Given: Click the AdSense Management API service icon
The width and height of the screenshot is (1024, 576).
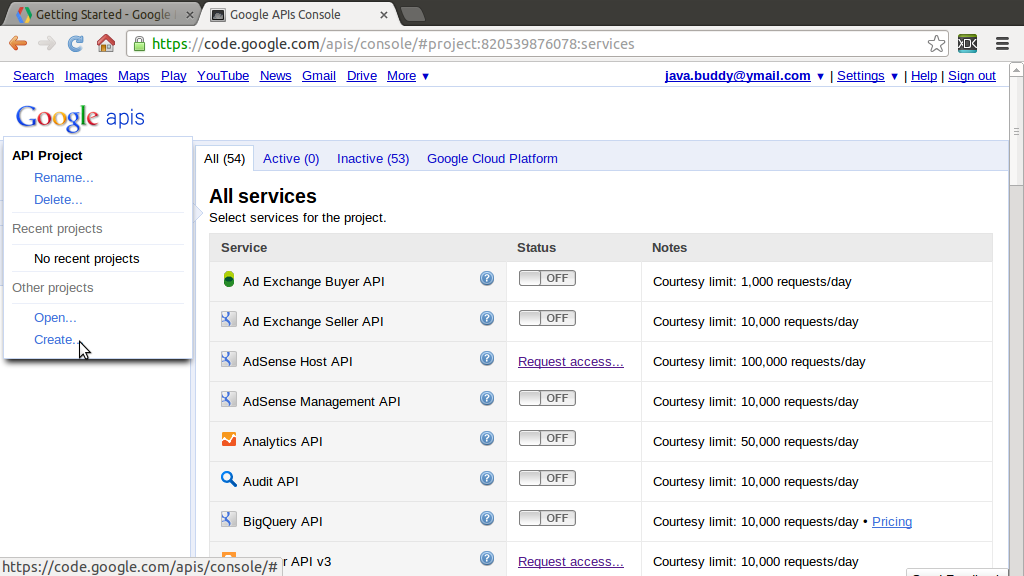Looking at the screenshot, I should point(229,399).
